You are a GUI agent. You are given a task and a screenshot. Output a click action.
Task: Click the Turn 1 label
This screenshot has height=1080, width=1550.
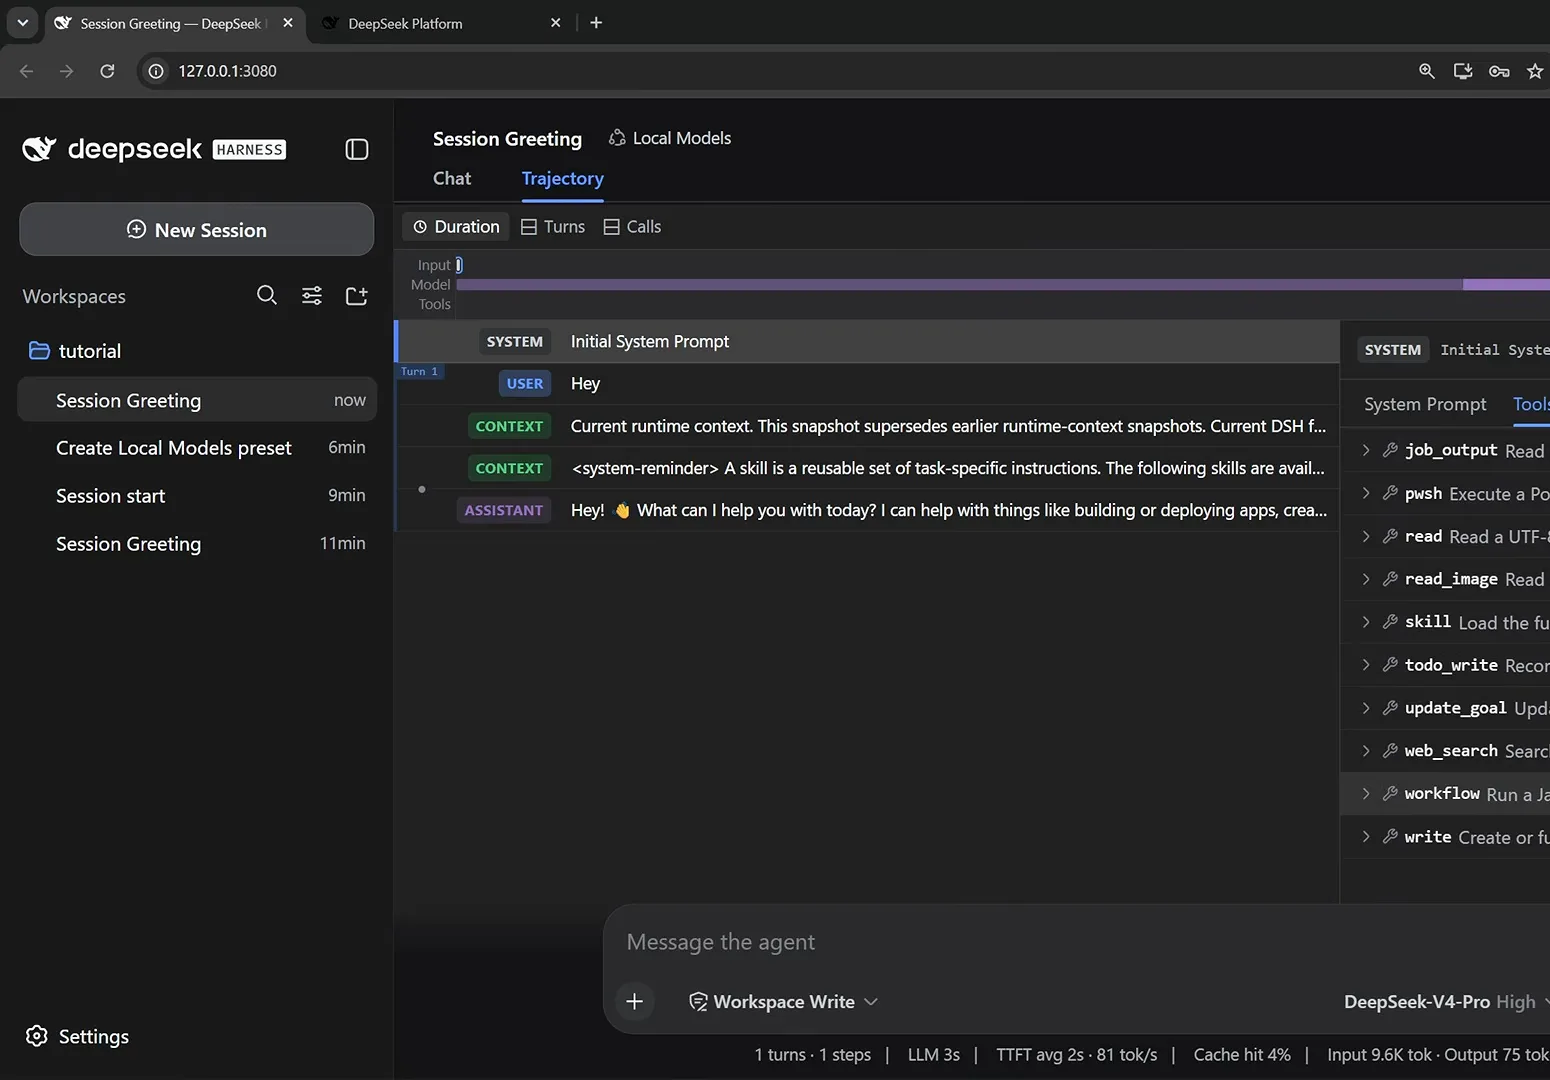419,372
